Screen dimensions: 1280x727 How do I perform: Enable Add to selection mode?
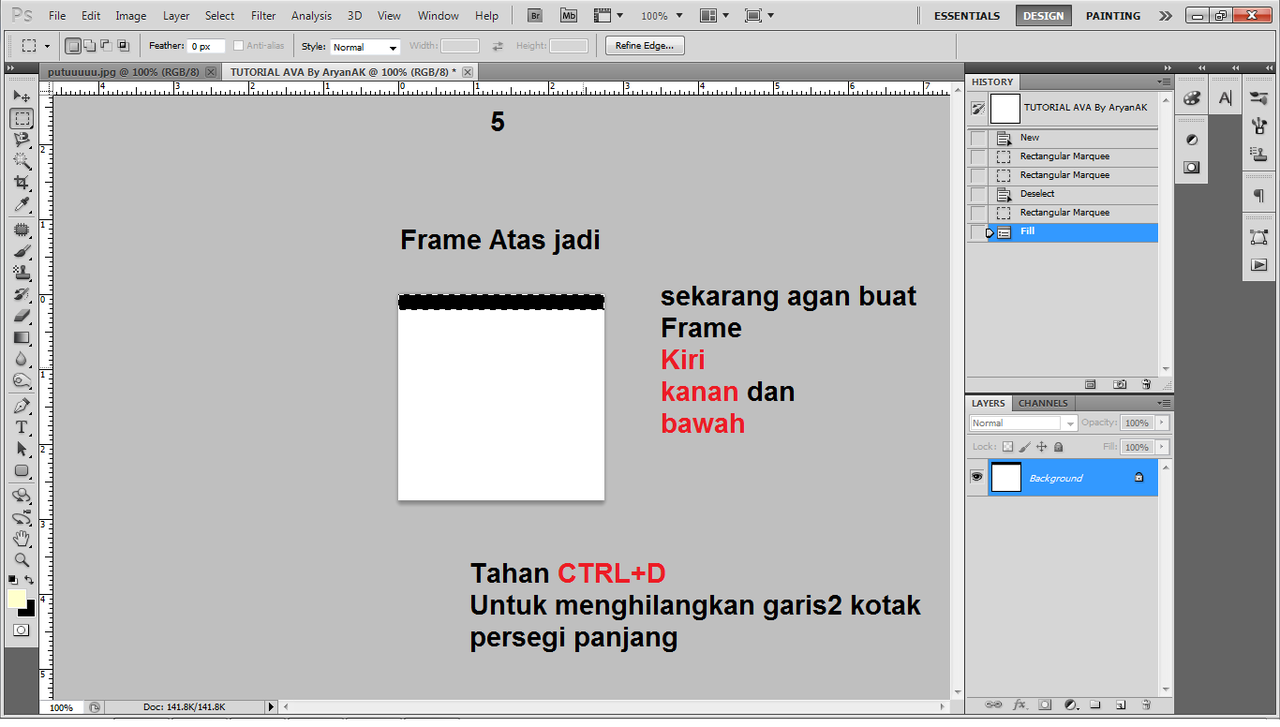point(89,46)
